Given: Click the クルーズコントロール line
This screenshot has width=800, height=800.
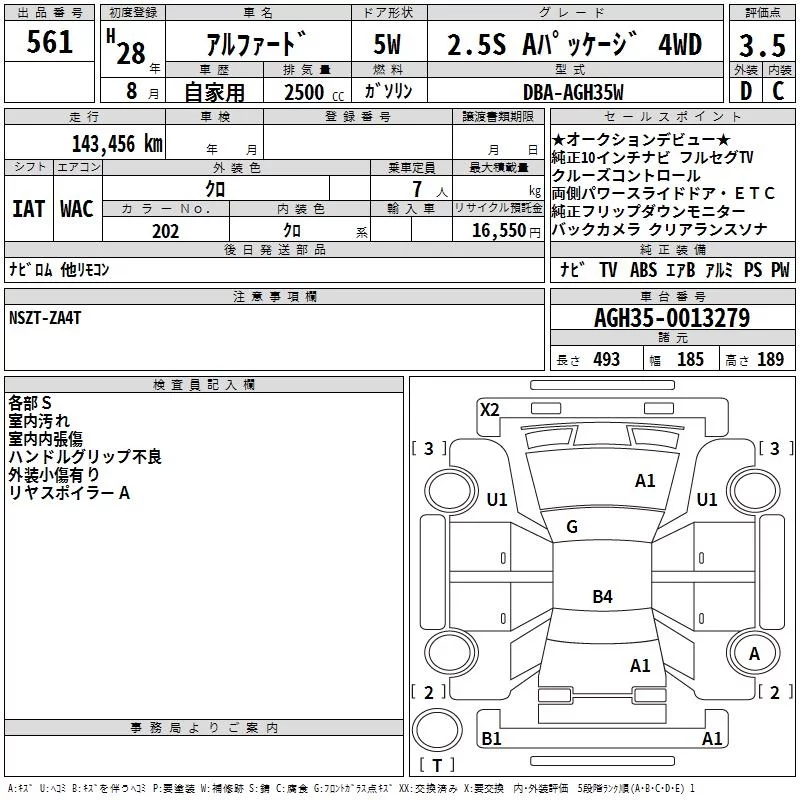Looking at the screenshot, I should click(626, 176).
